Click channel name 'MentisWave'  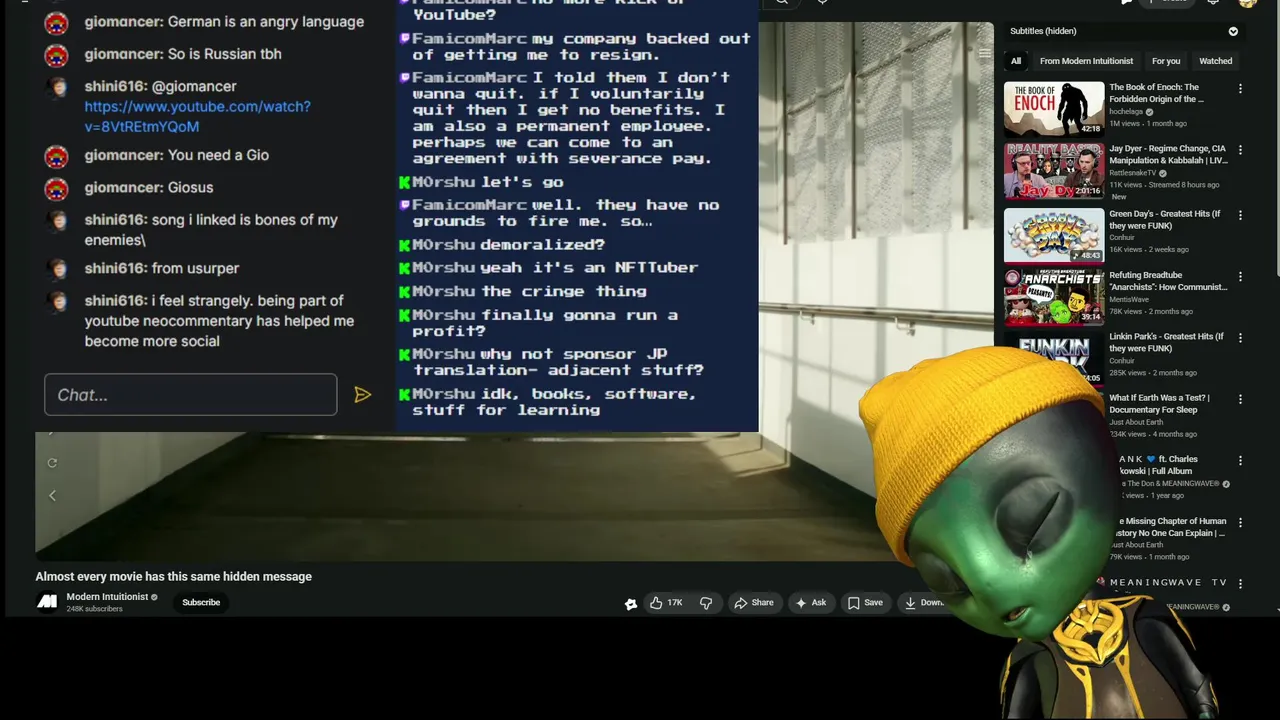point(1129,299)
